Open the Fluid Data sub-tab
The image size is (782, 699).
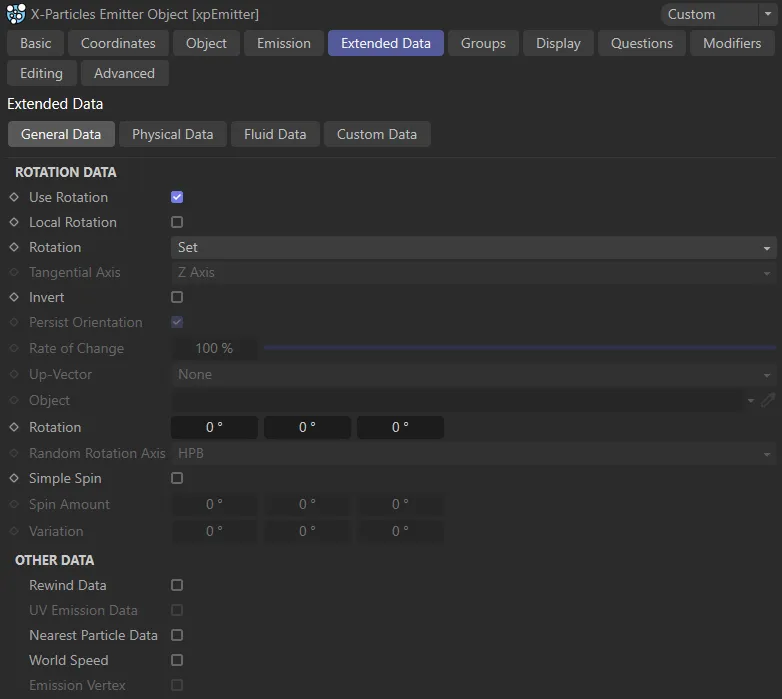click(275, 134)
